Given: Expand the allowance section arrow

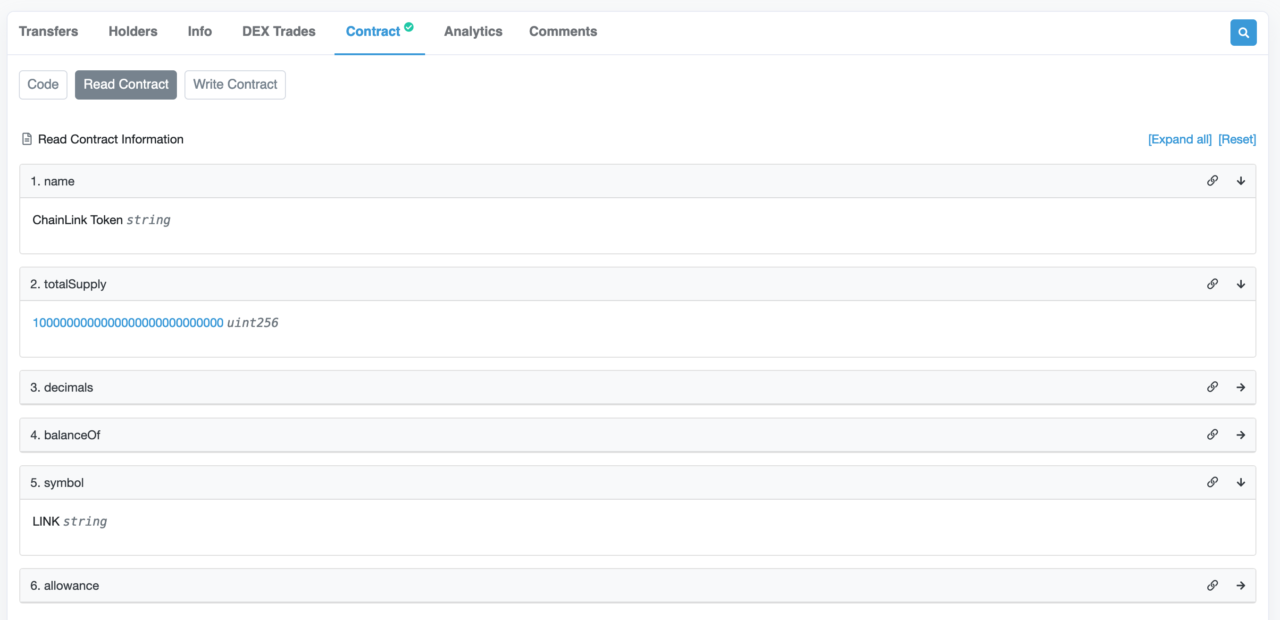Looking at the screenshot, I should click(x=1241, y=586).
